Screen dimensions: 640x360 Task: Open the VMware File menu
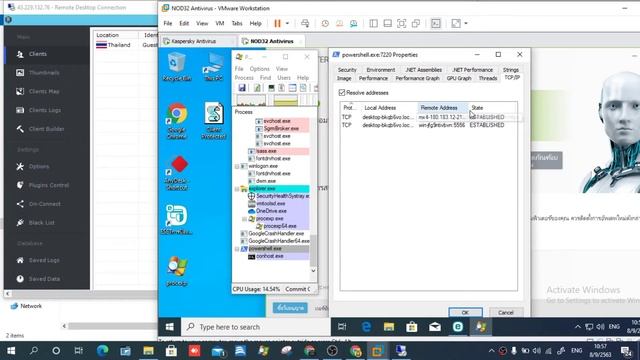[168, 24]
